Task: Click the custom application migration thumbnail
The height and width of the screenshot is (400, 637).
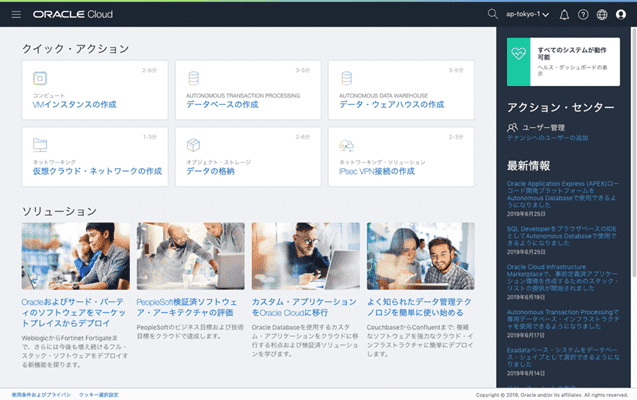Action: pyautogui.click(x=306, y=256)
